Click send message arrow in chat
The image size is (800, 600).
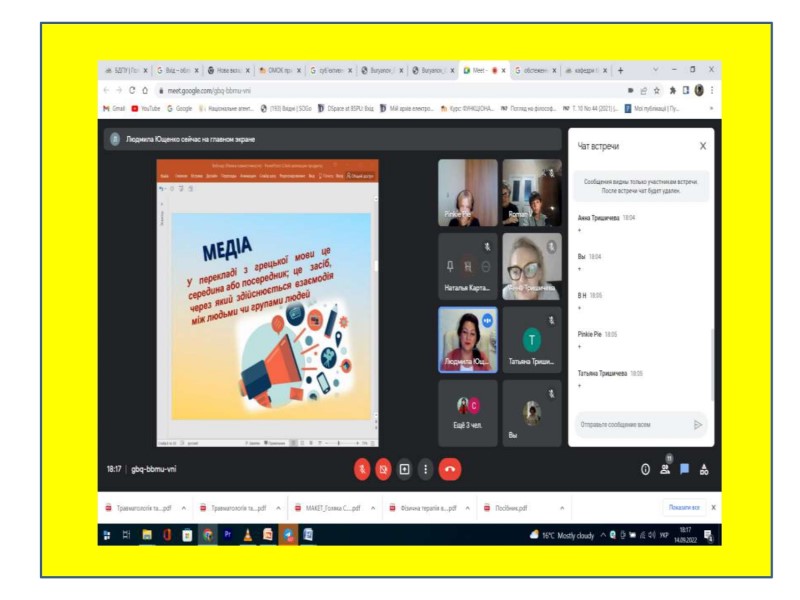tap(697, 424)
